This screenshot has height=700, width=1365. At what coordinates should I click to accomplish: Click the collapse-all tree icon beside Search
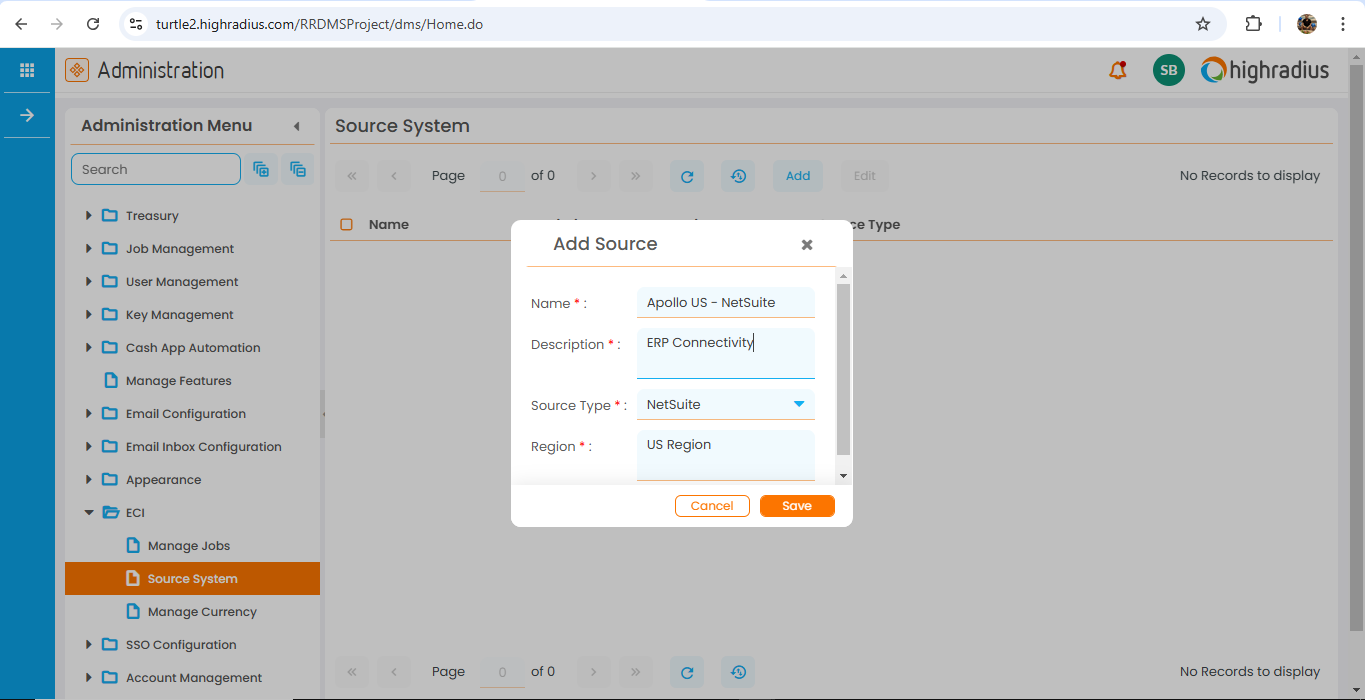pyautogui.click(x=298, y=170)
